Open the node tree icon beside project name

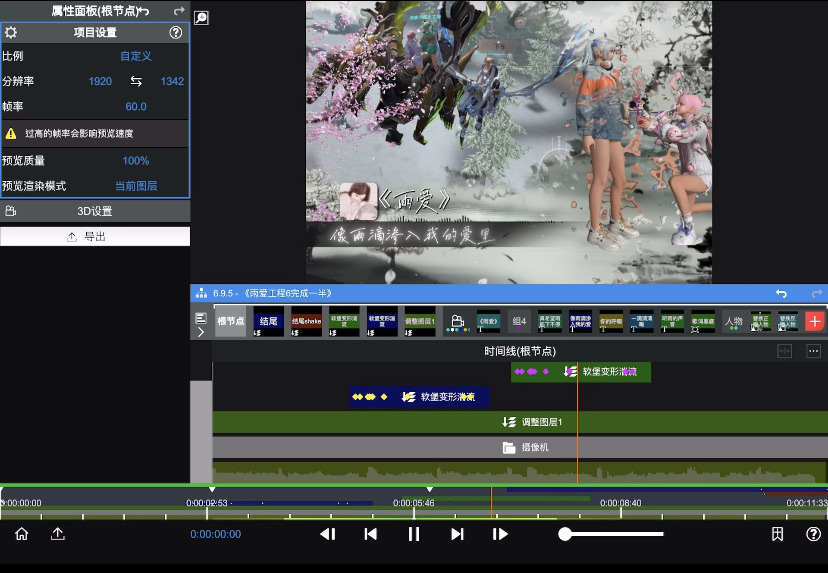pos(201,293)
